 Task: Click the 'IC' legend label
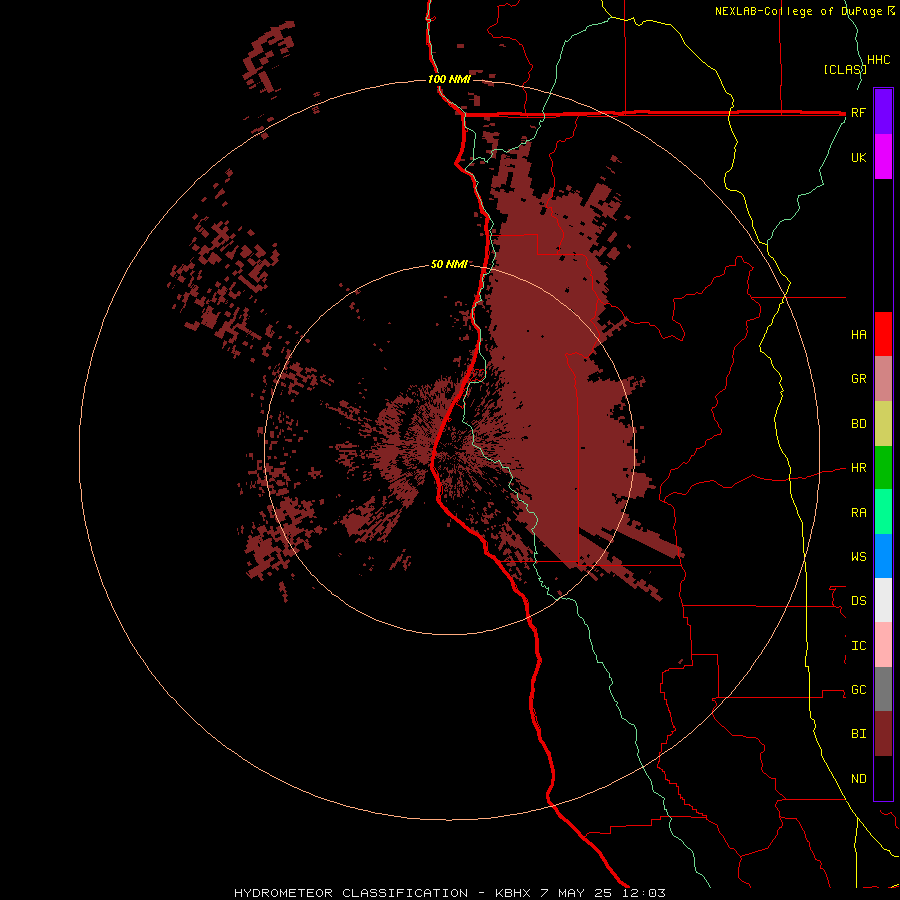click(x=858, y=646)
